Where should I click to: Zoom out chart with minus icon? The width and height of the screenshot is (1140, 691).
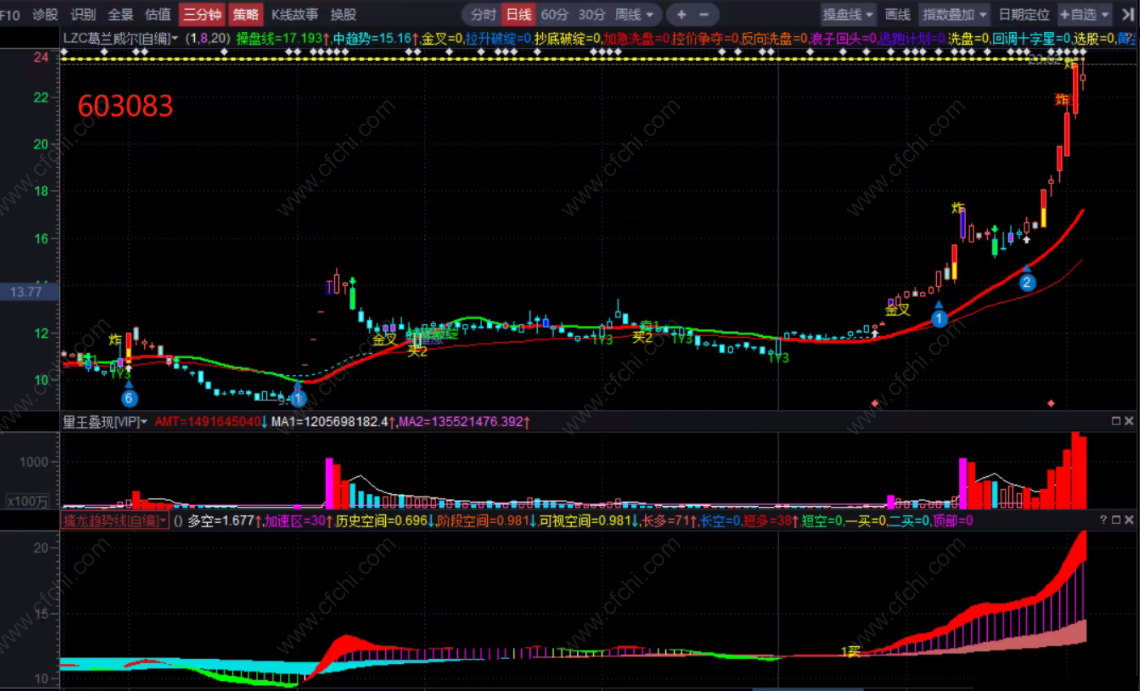click(x=704, y=15)
